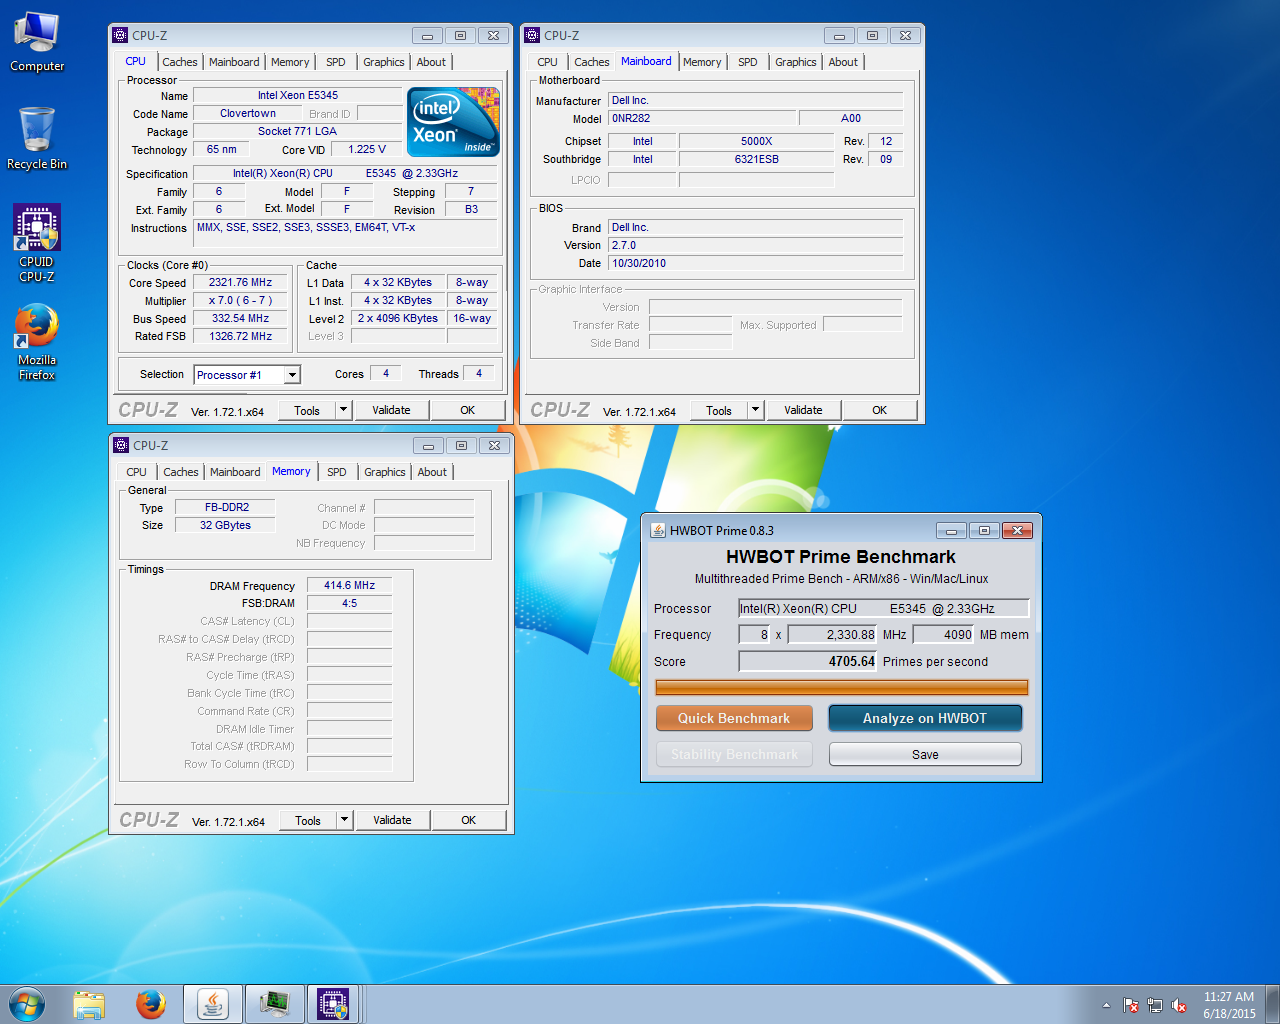Image resolution: width=1280 pixels, height=1024 pixels.
Task: Click the orange benchmark progress bar
Action: point(841,687)
